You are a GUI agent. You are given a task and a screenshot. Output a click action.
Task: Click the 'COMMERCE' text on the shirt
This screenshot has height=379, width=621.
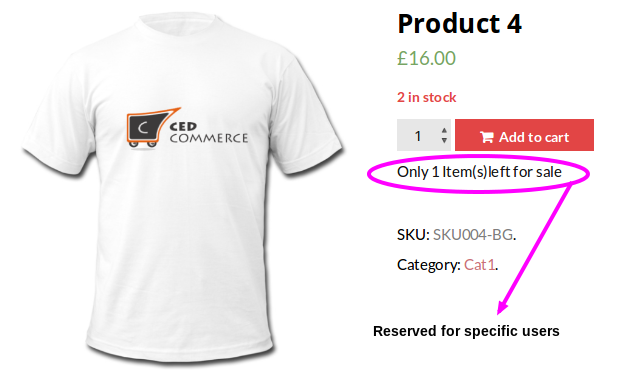coord(209,138)
